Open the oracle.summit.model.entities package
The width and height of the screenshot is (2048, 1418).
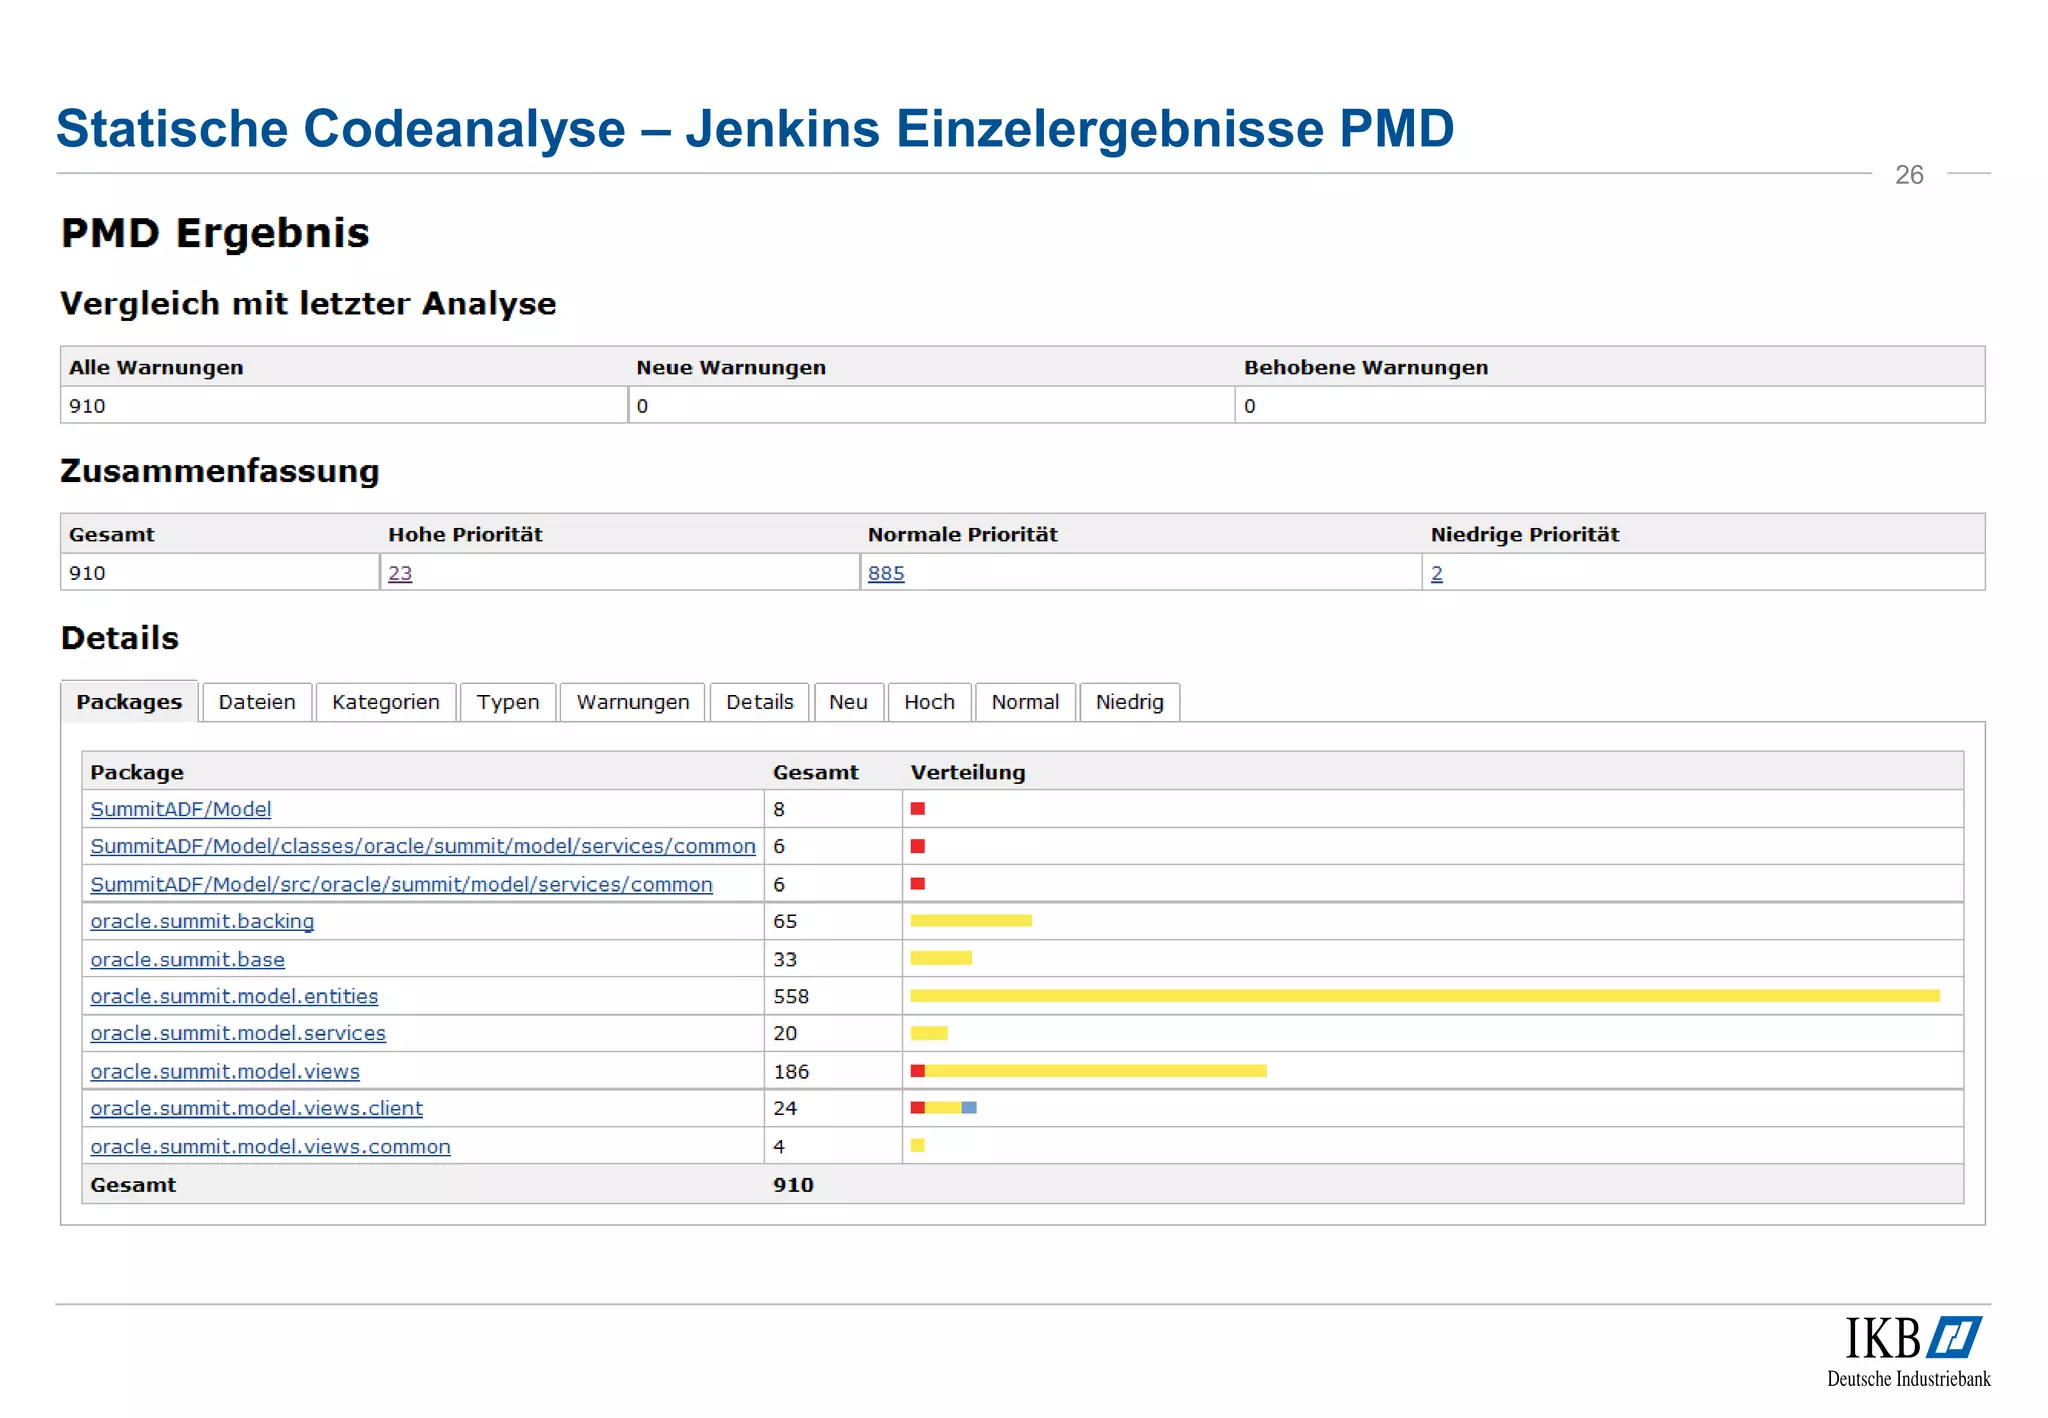point(234,996)
